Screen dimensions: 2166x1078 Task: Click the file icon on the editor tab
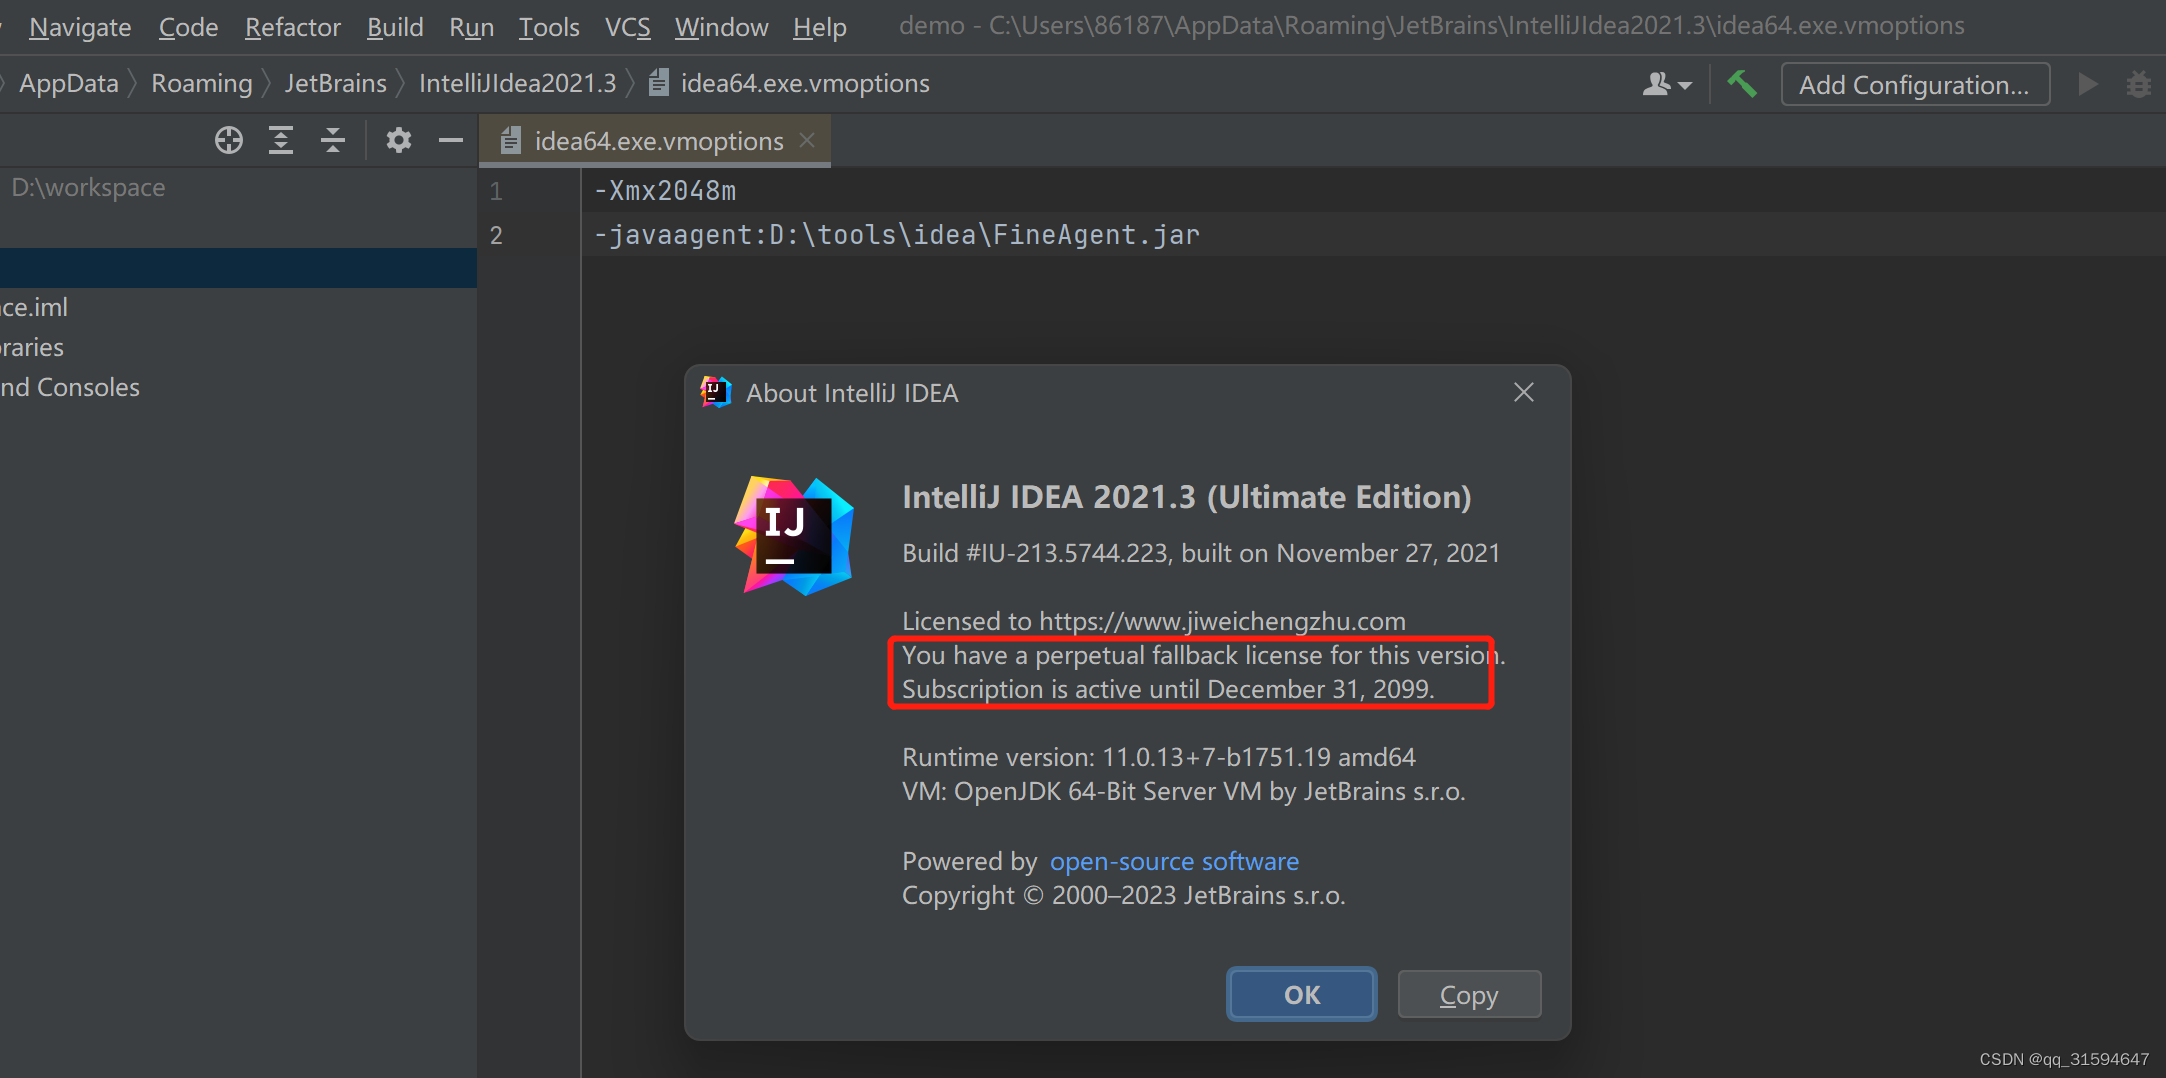510,141
